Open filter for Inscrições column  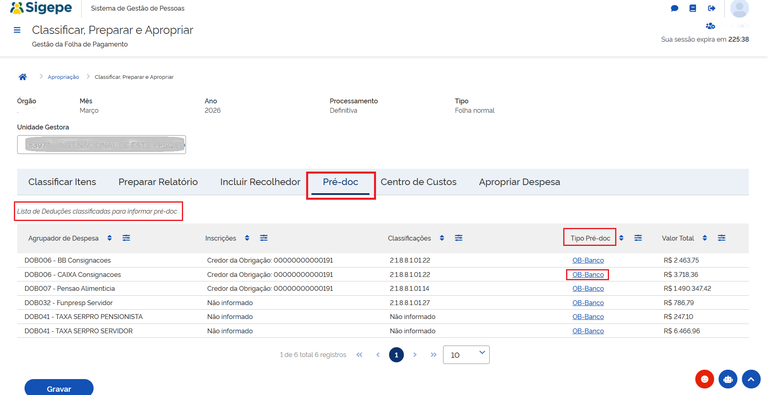coord(264,238)
